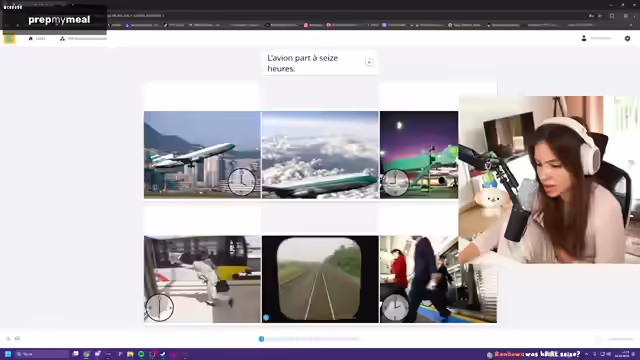Open the Spotify taskbar icon
This screenshot has height=360, width=640.
(141, 354)
